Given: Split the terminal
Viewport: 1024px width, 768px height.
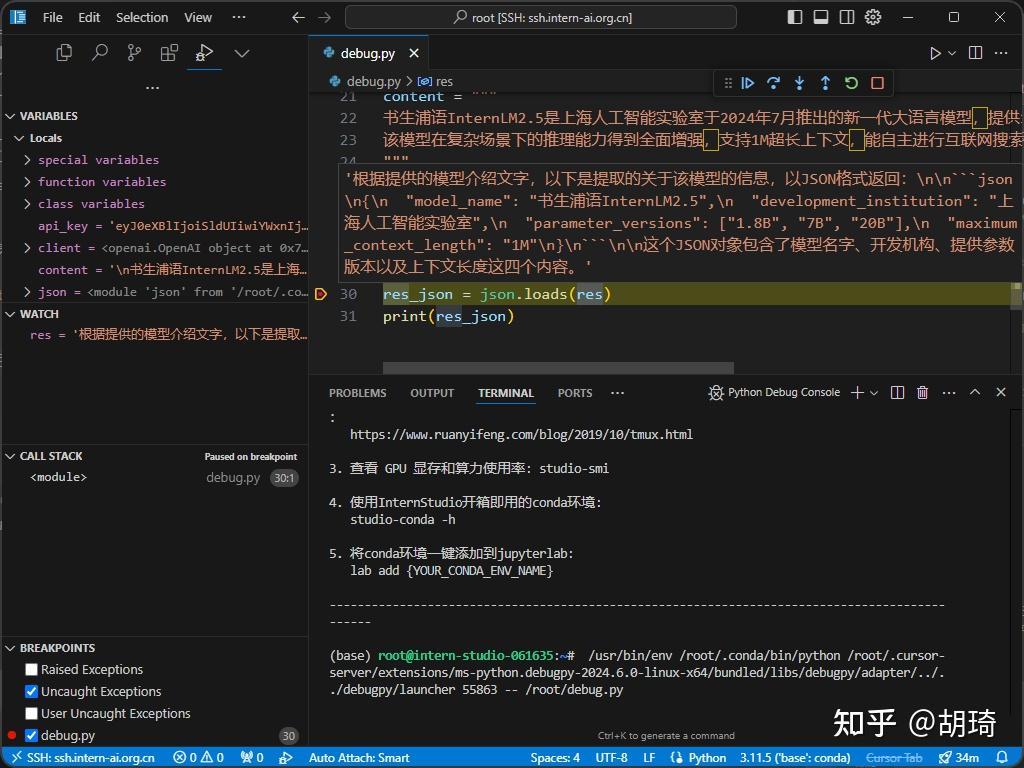Looking at the screenshot, I should tap(897, 392).
